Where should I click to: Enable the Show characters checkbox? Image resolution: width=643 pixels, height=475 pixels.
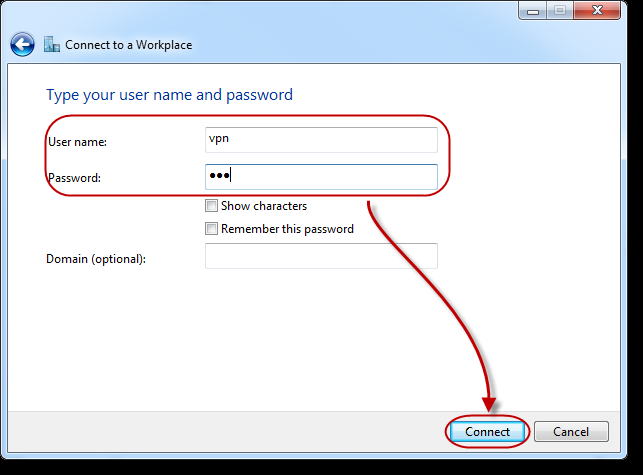tap(211, 206)
